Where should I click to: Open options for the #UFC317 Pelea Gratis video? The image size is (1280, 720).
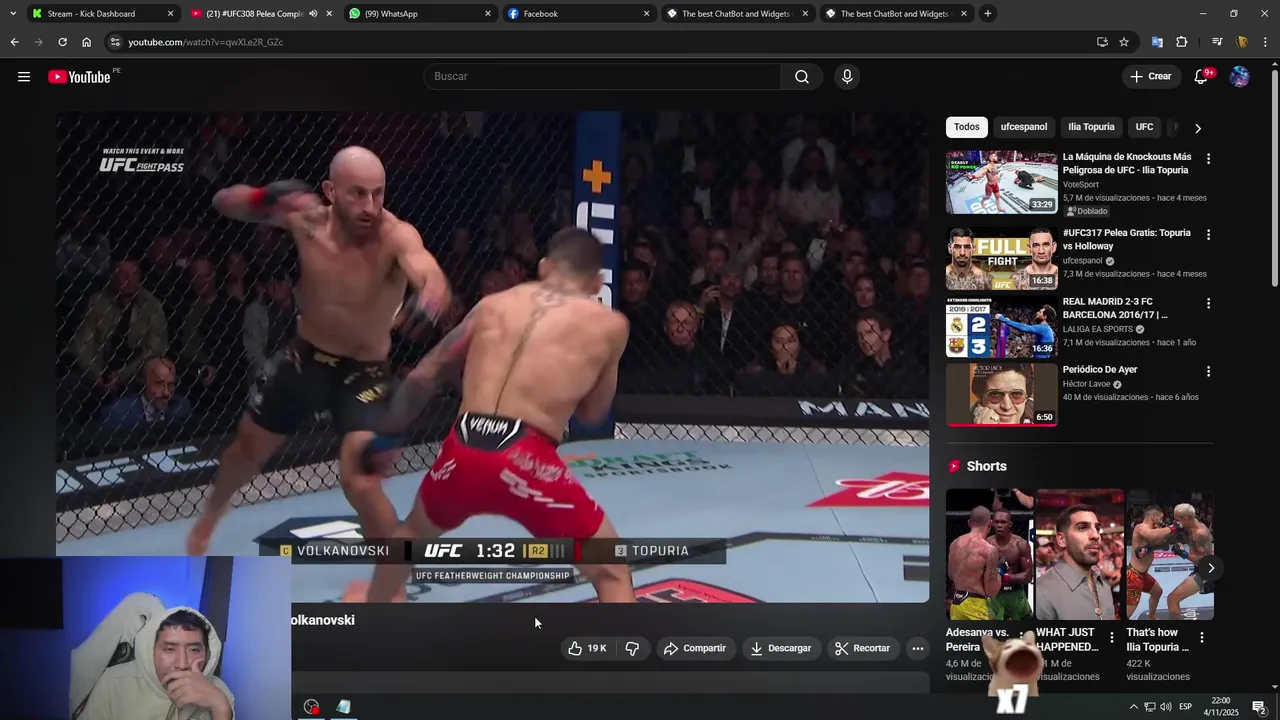(1208, 235)
